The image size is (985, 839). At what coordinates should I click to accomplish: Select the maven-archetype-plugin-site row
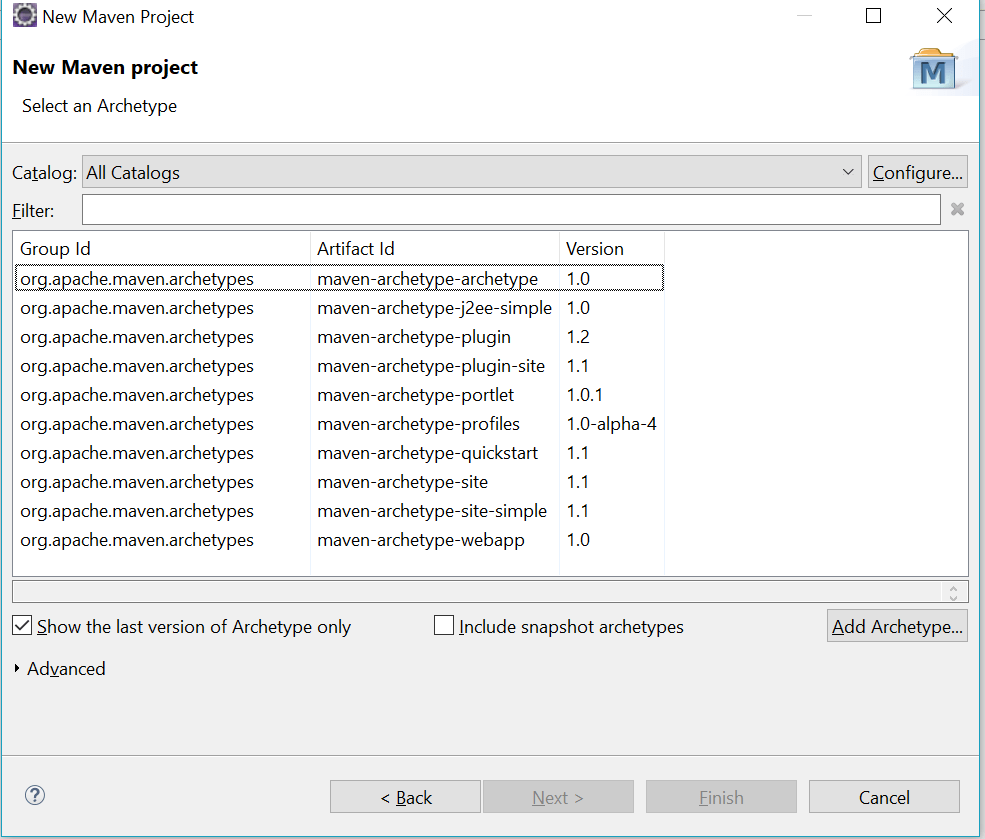point(339,365)
